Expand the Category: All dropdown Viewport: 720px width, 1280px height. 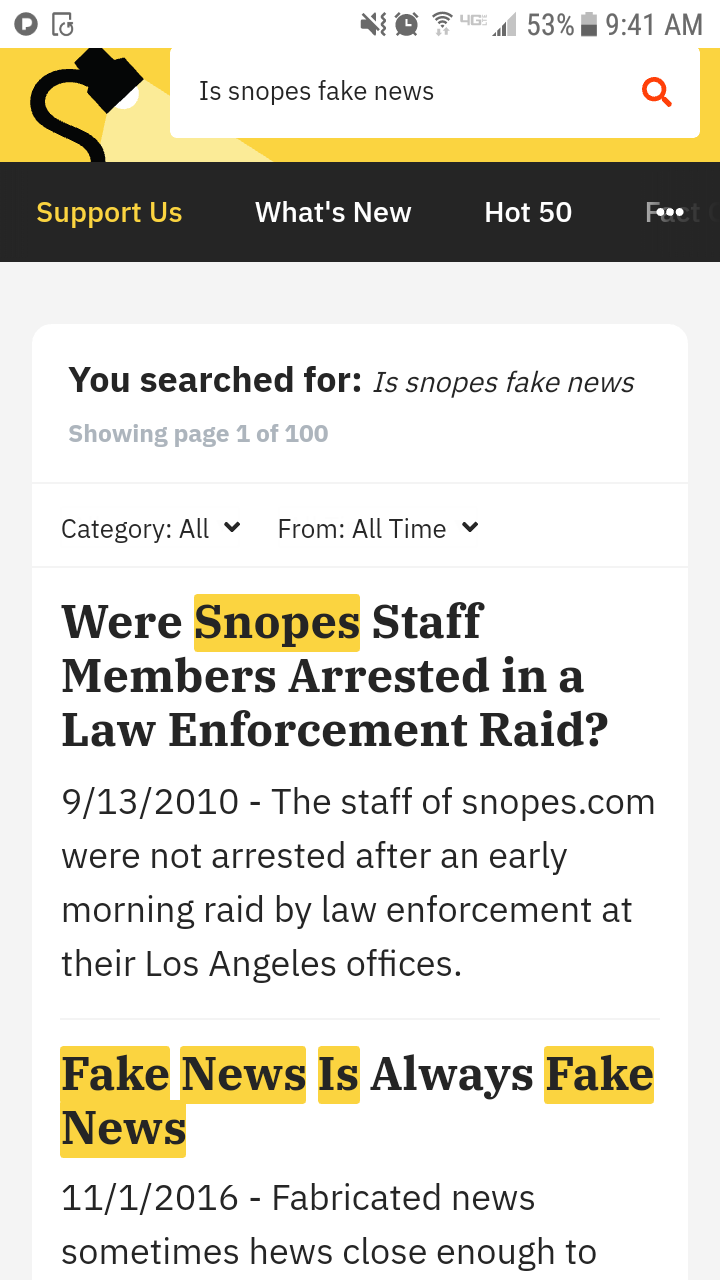[151, 528]
